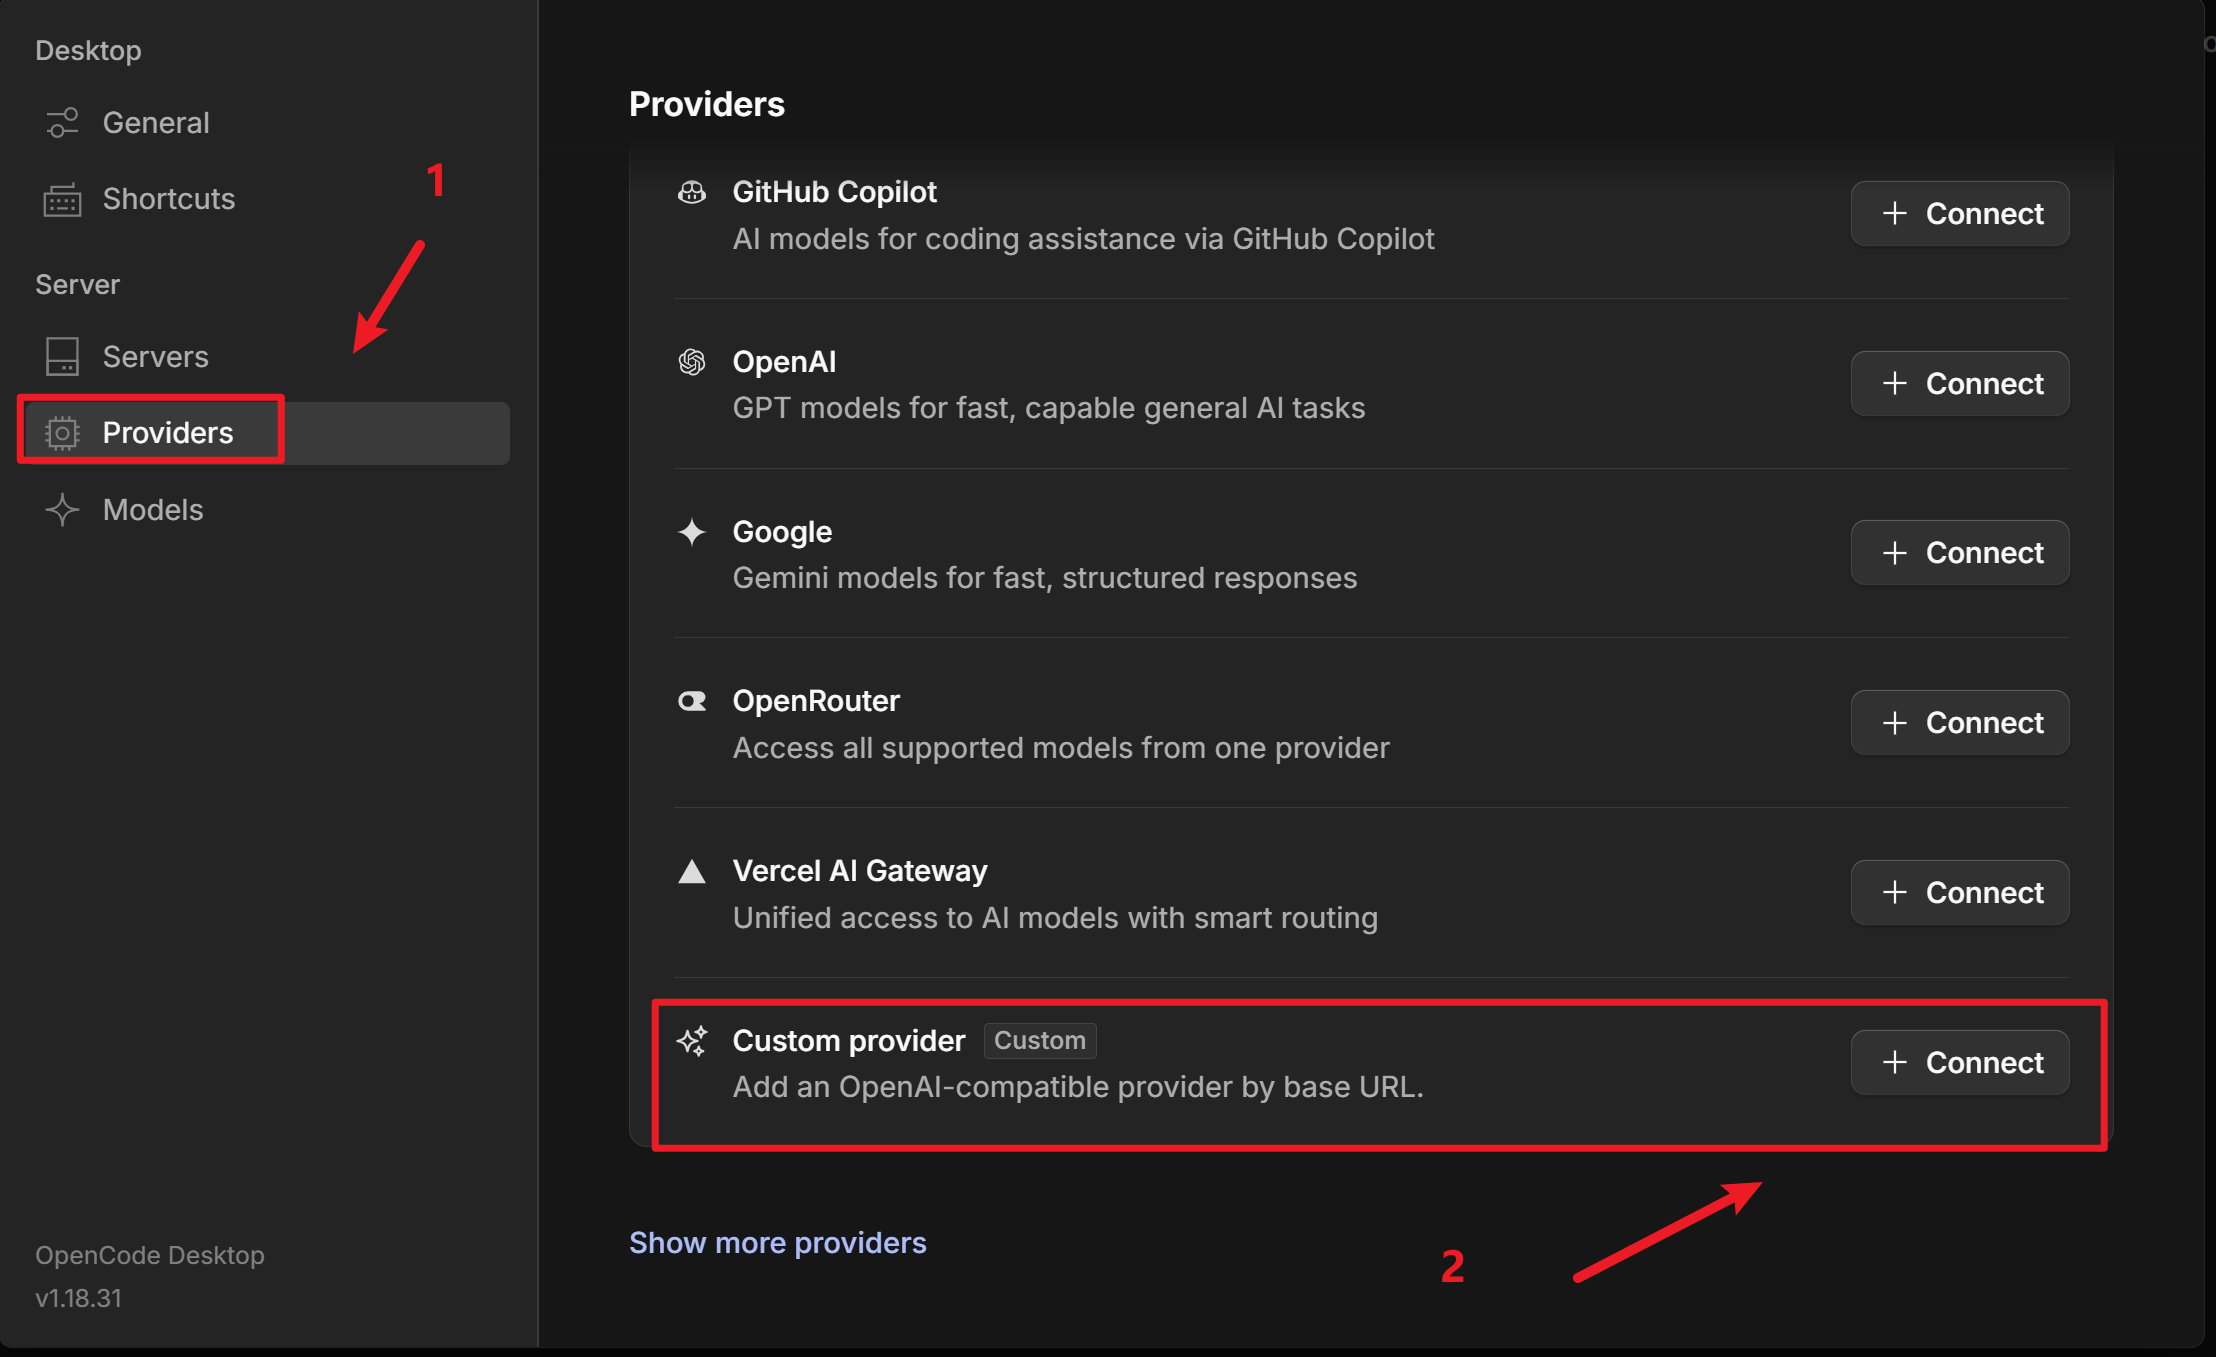The image size is (2216, 1357).
Task: Click the General settings sliders icon
Action: [x=62, y=123]
